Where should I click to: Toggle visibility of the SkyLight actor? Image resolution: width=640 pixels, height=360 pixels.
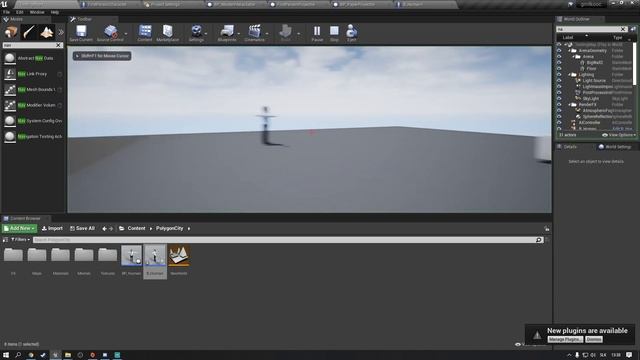[x=559, y=99]
